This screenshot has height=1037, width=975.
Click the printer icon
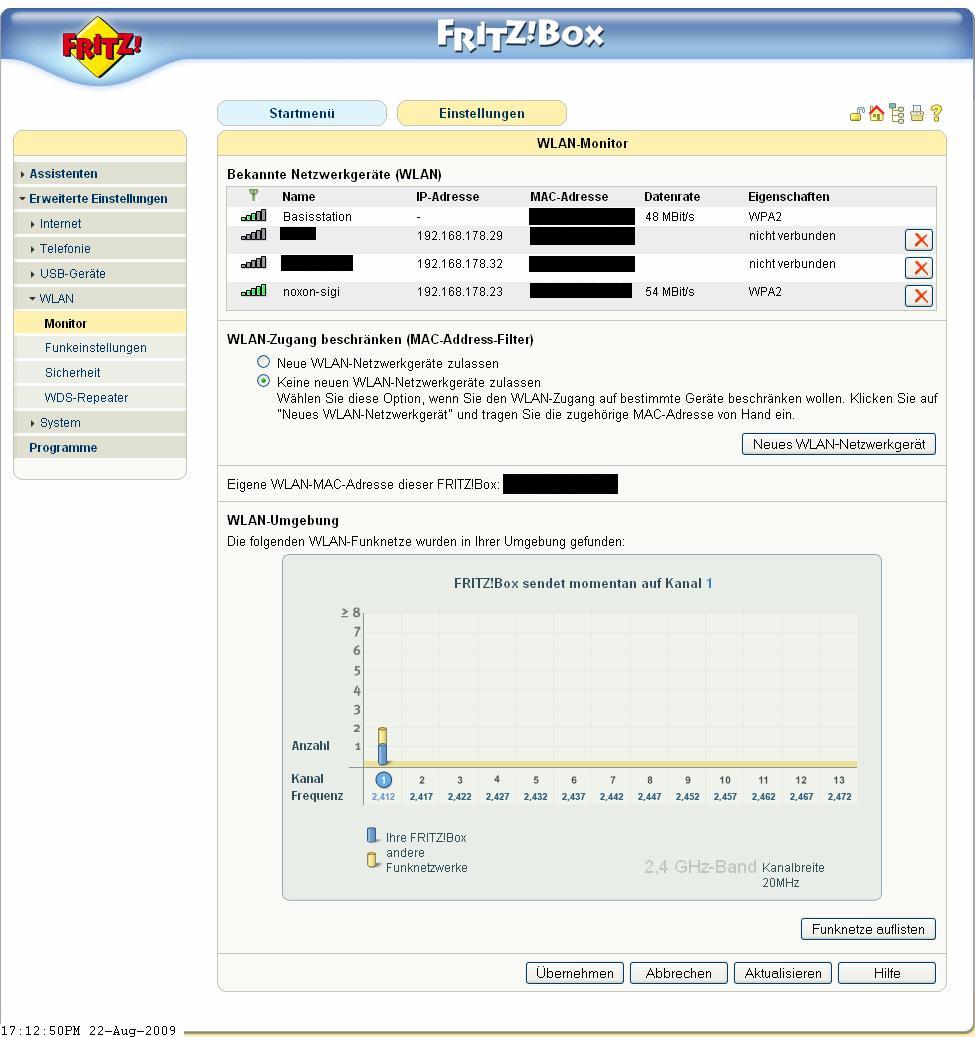pos(917,114)
